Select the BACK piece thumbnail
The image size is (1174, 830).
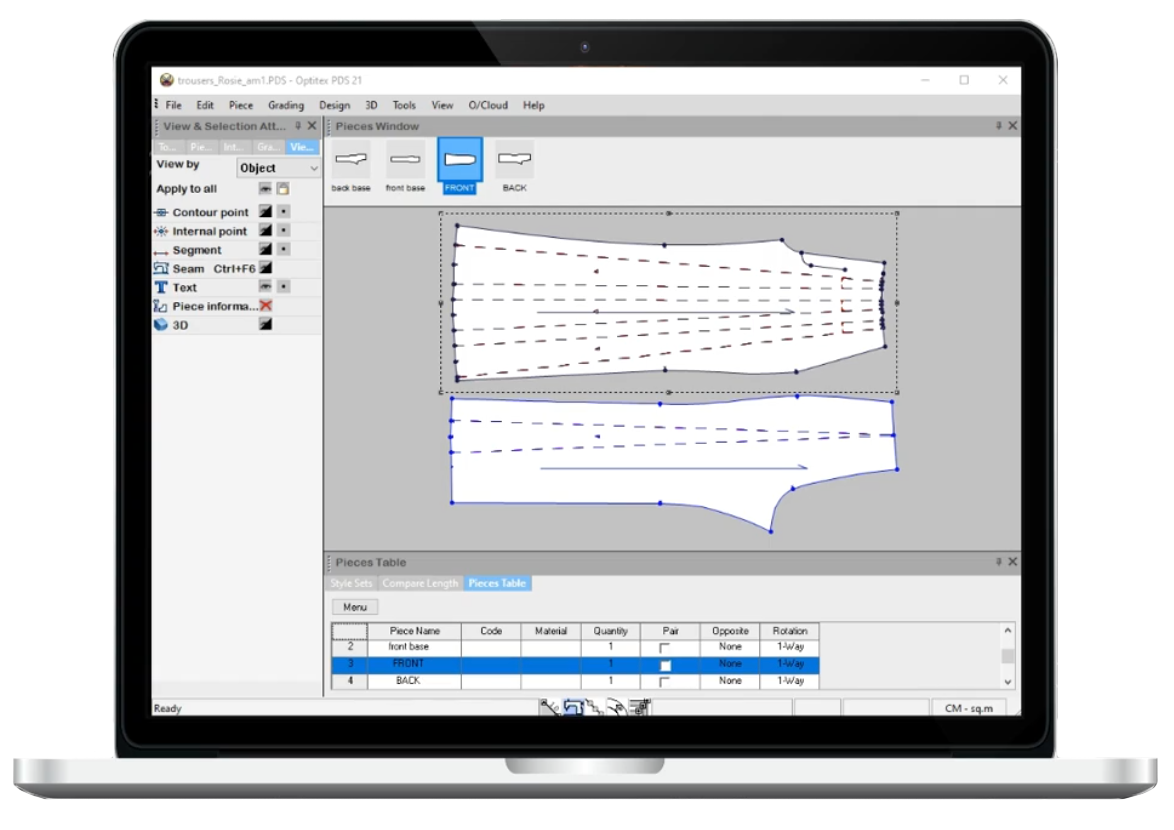pyautogui.click(x=514, y=161)
